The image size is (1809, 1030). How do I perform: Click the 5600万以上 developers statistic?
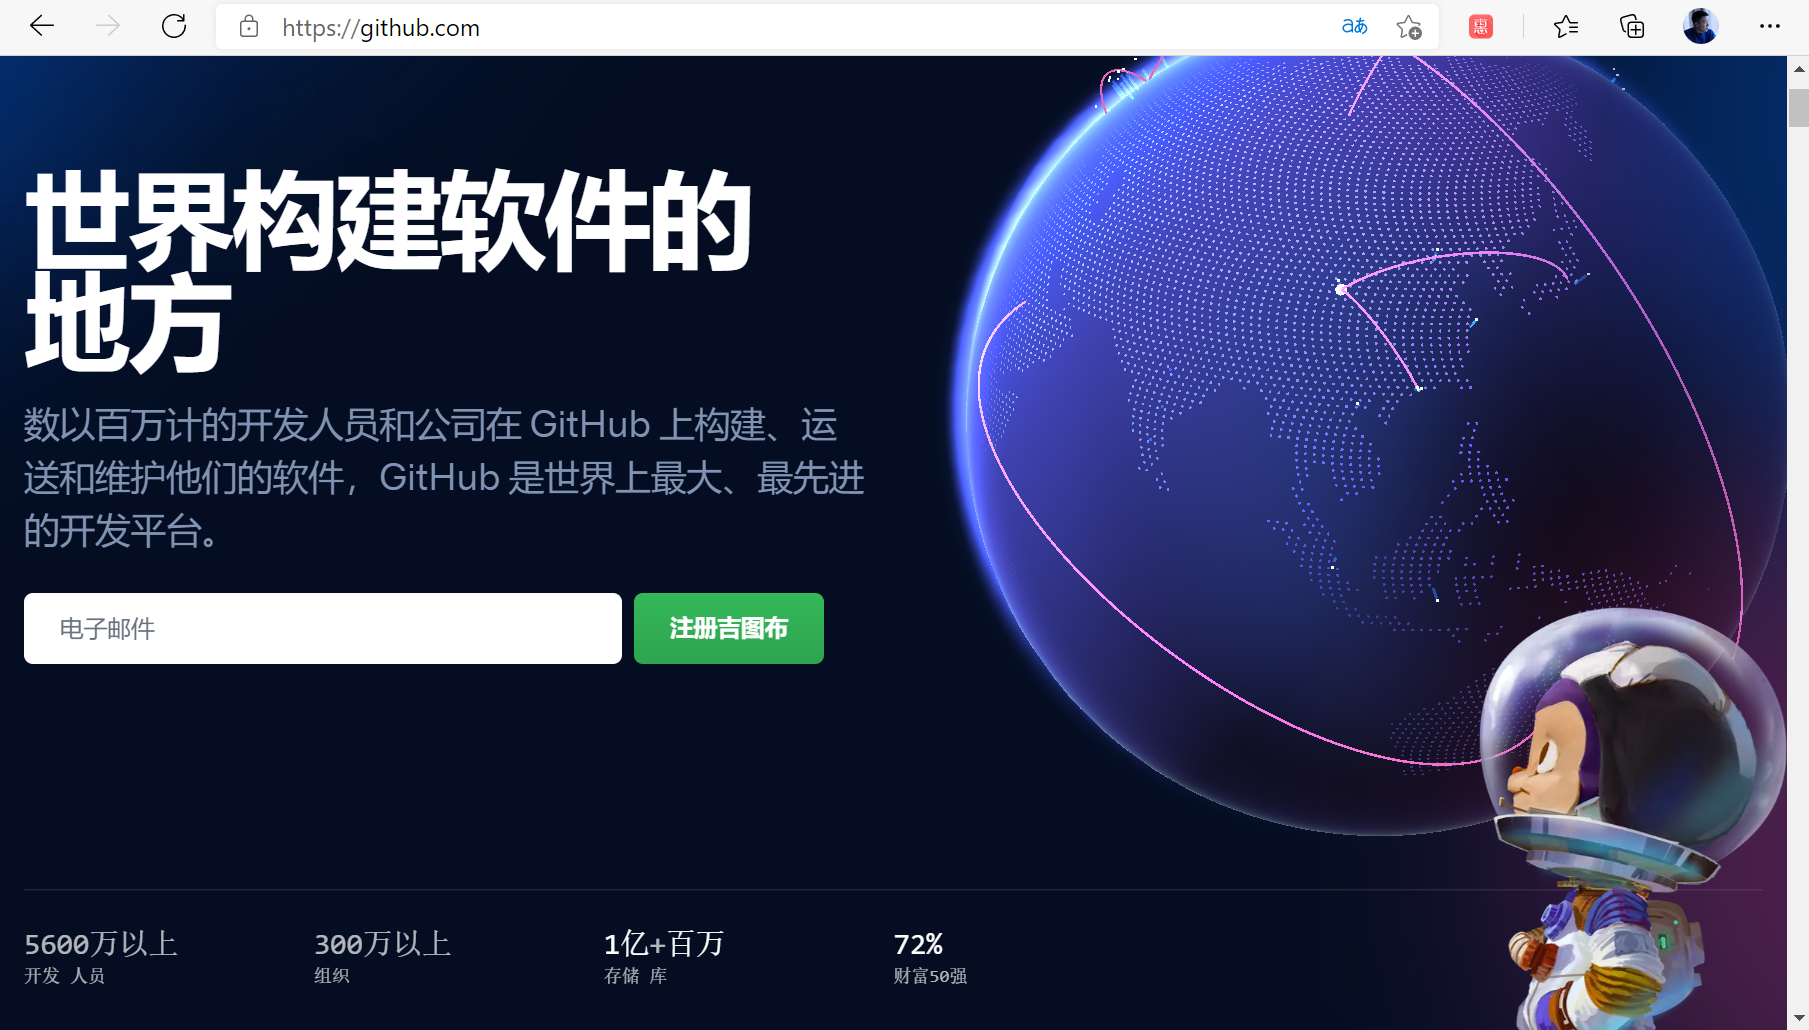101,957
